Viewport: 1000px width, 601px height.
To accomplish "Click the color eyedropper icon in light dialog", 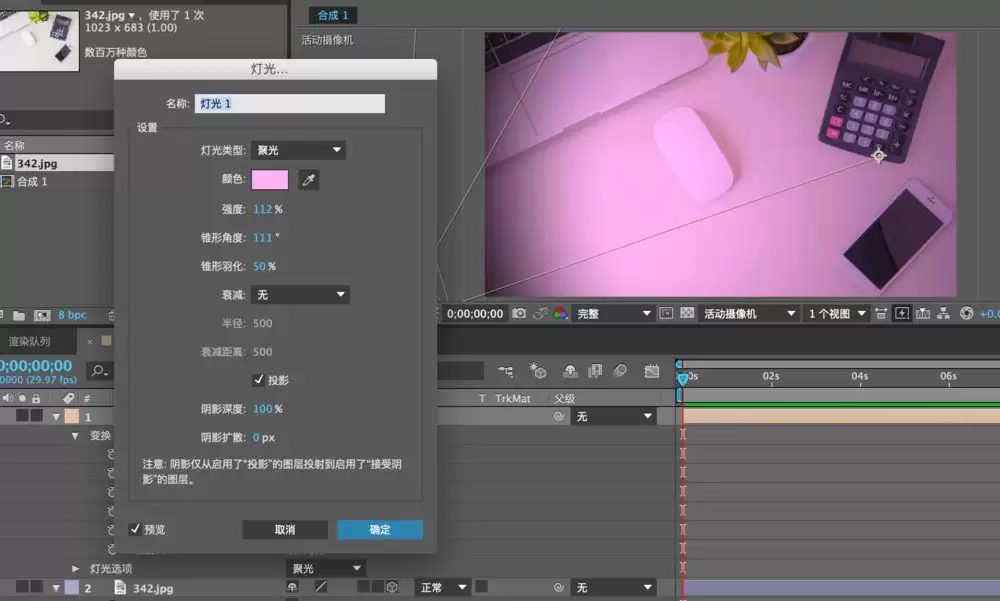I will point(309,180).
